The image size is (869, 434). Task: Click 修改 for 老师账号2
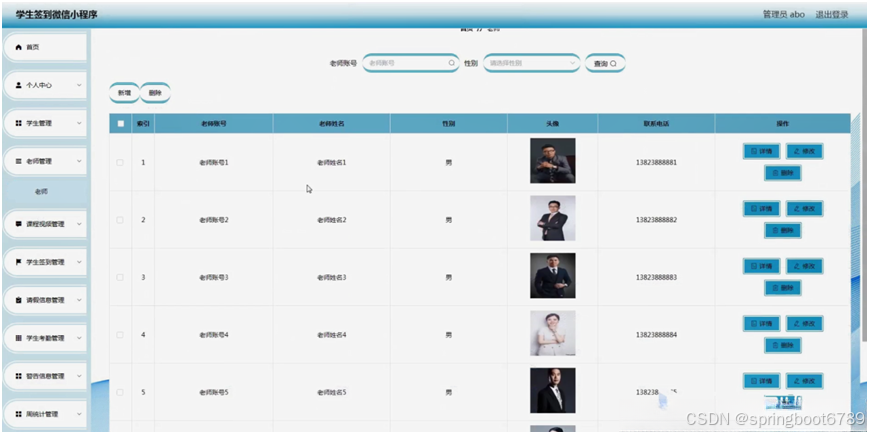pyautogui.click(x=804, y=208)
